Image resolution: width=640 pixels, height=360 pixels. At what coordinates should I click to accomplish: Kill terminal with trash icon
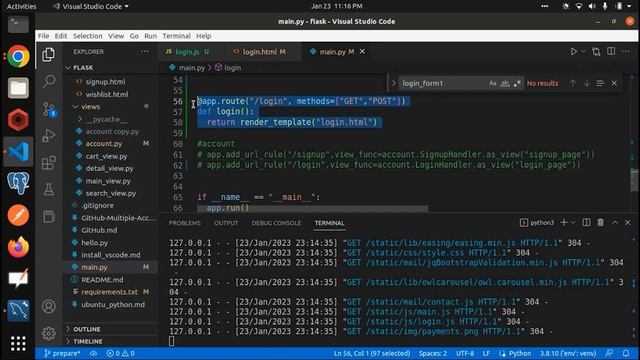pyautogui.click(x=600, y=222)
